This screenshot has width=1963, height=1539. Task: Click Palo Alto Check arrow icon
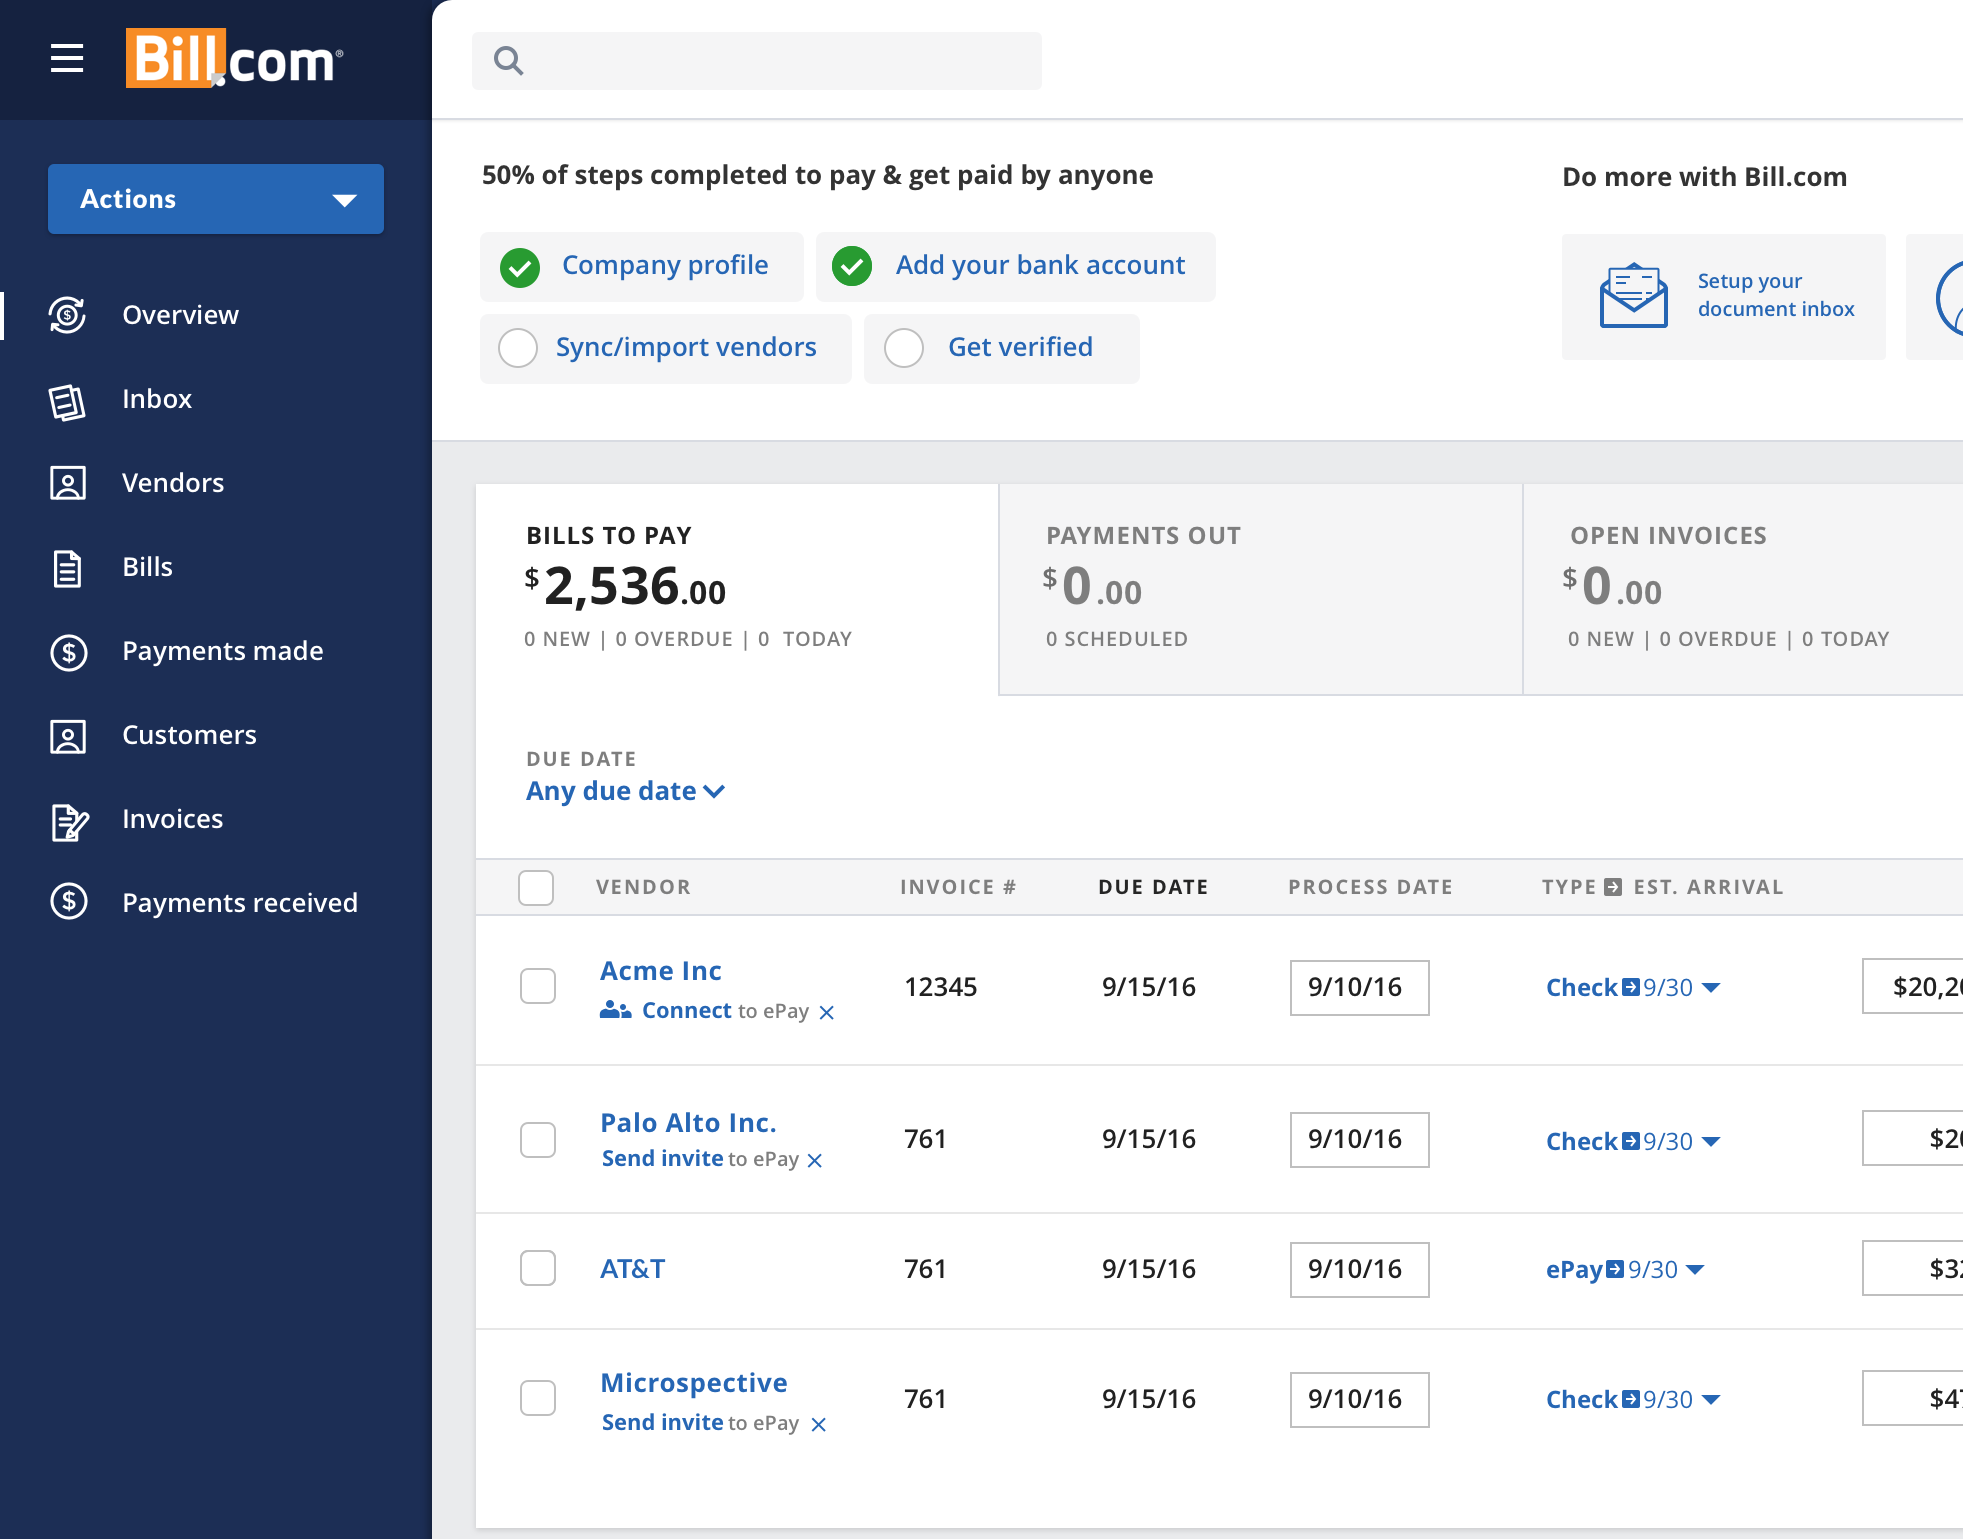[1631, 1141]
